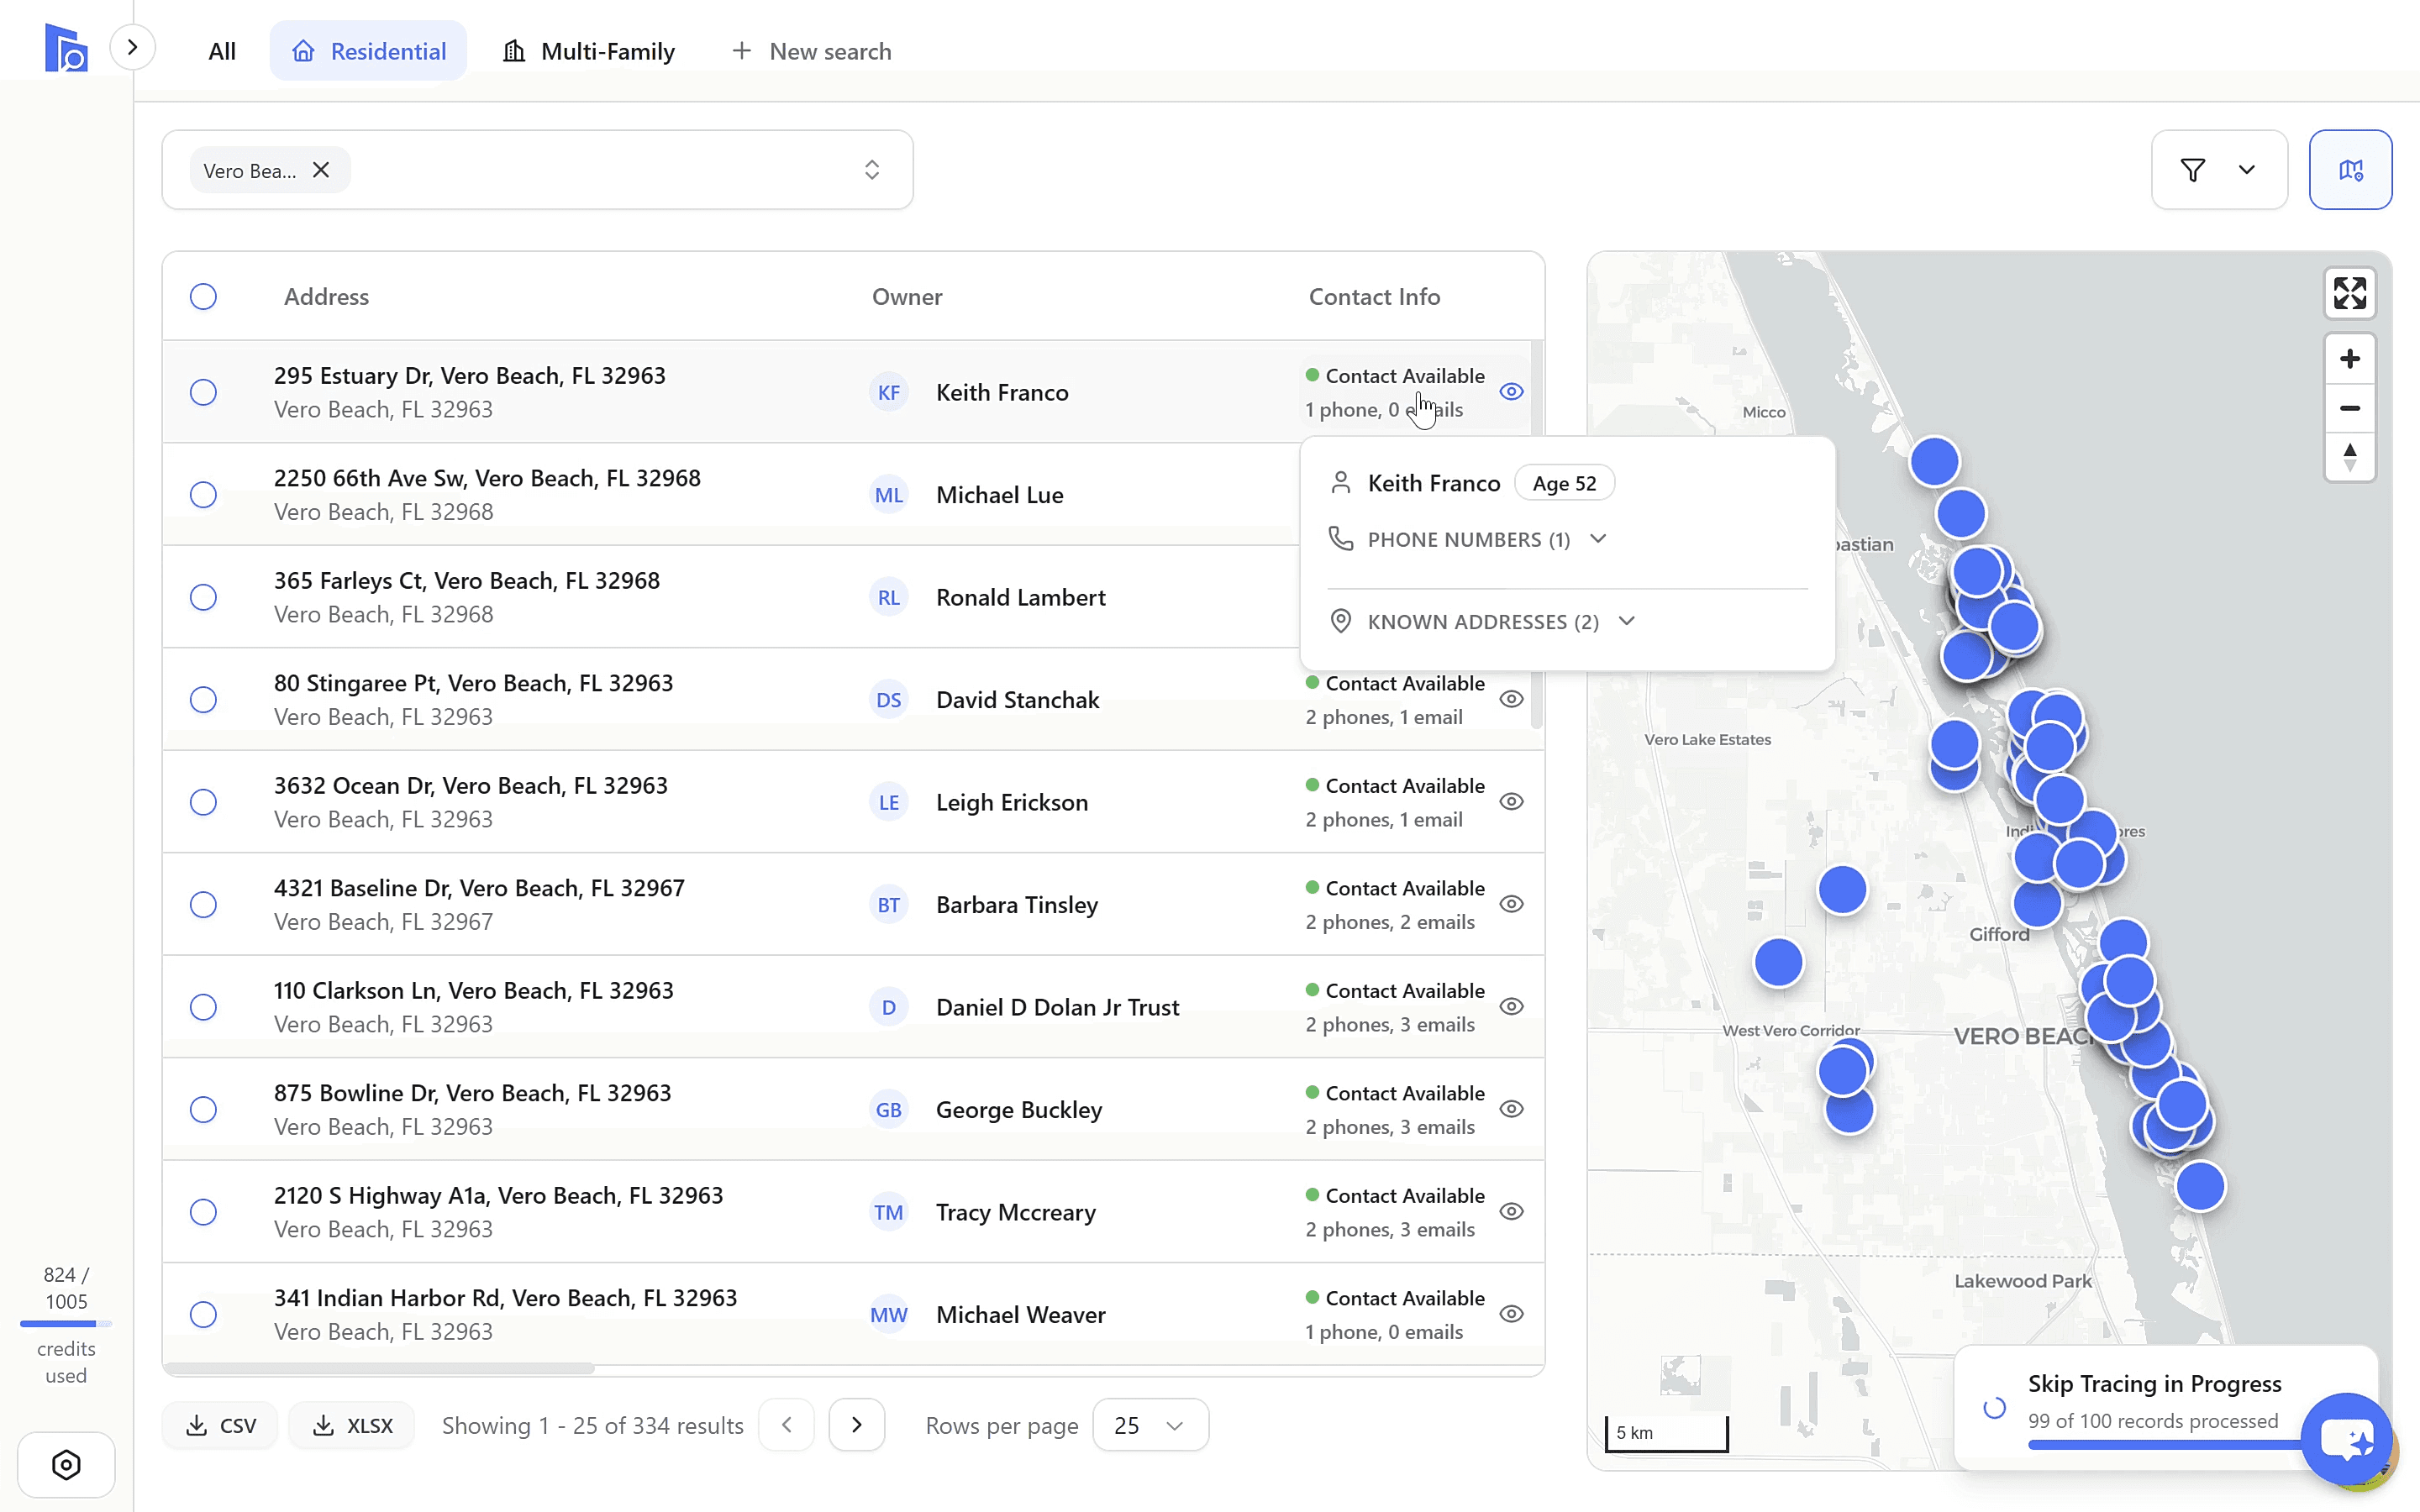
Task: Open the chat assistant bubble icon
Action: tap(2346, 1439)
